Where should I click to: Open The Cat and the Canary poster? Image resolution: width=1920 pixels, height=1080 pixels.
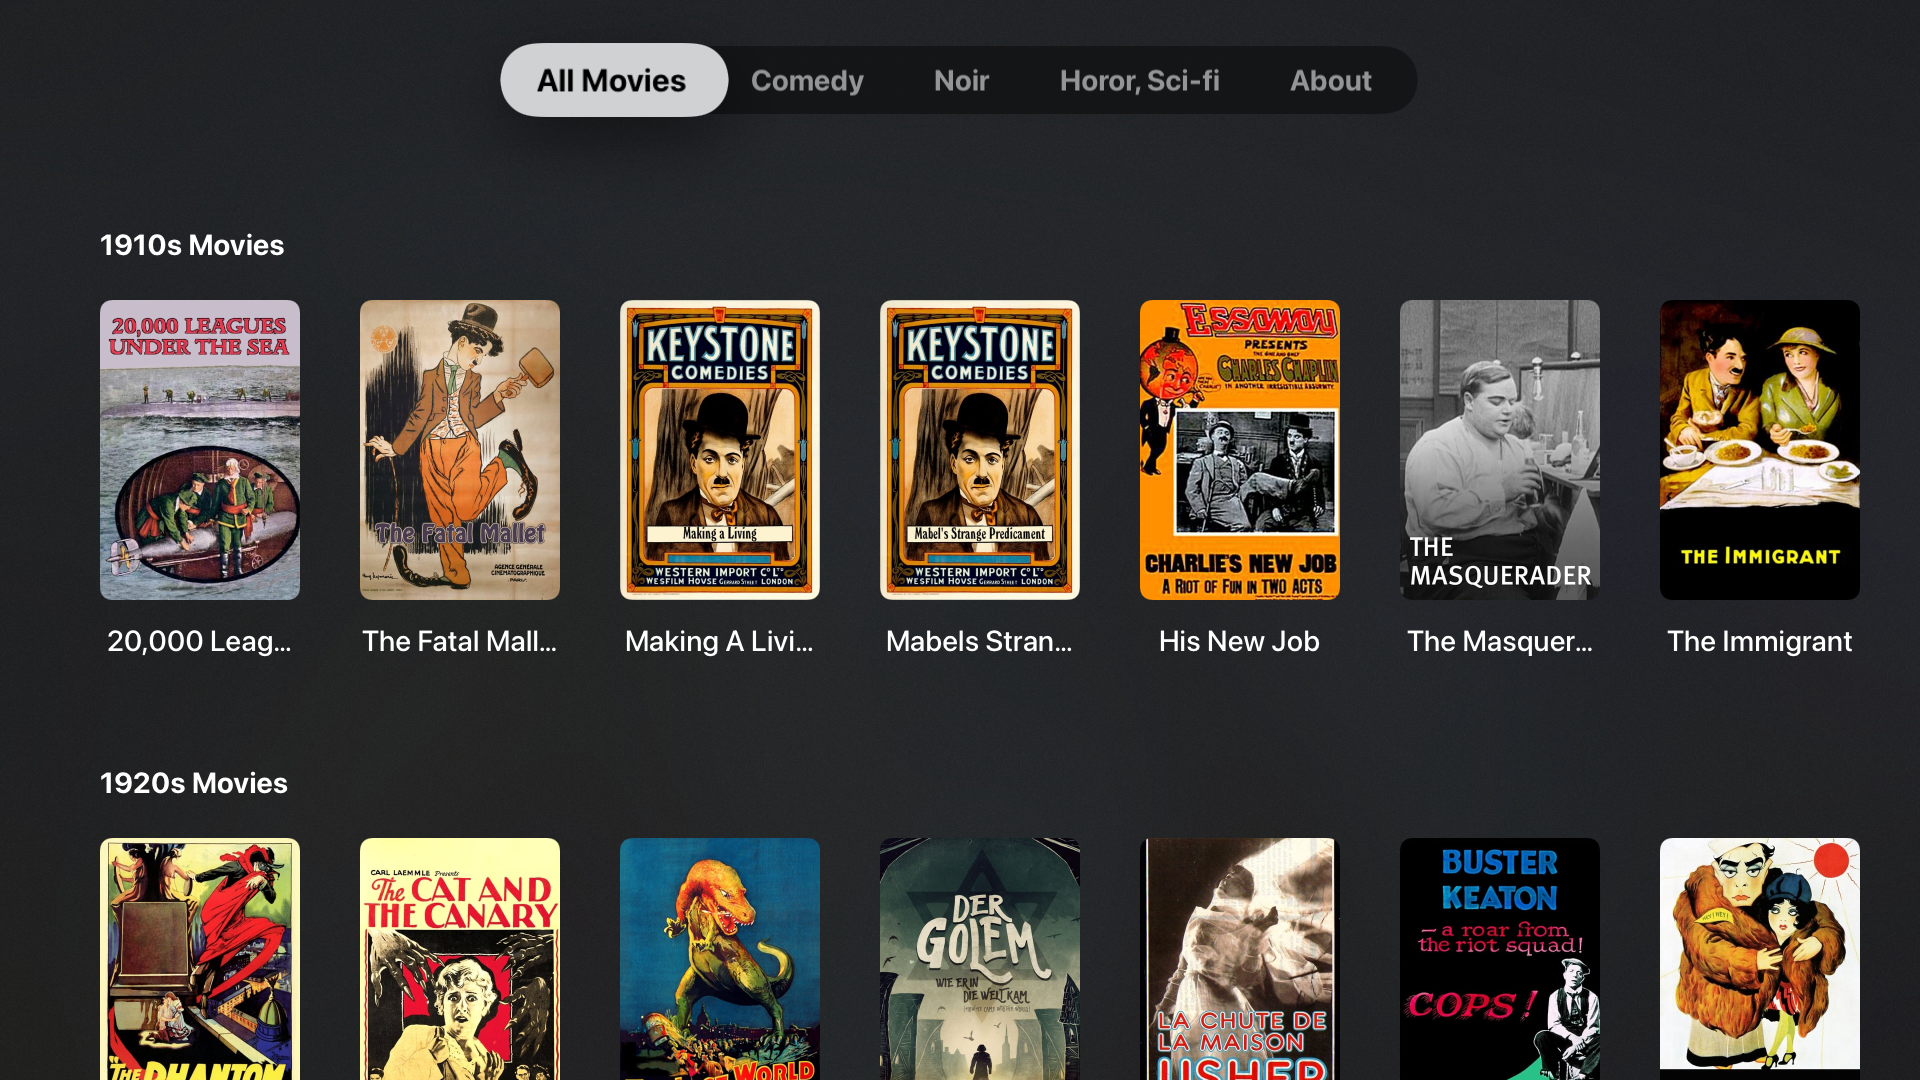(460, 958)
